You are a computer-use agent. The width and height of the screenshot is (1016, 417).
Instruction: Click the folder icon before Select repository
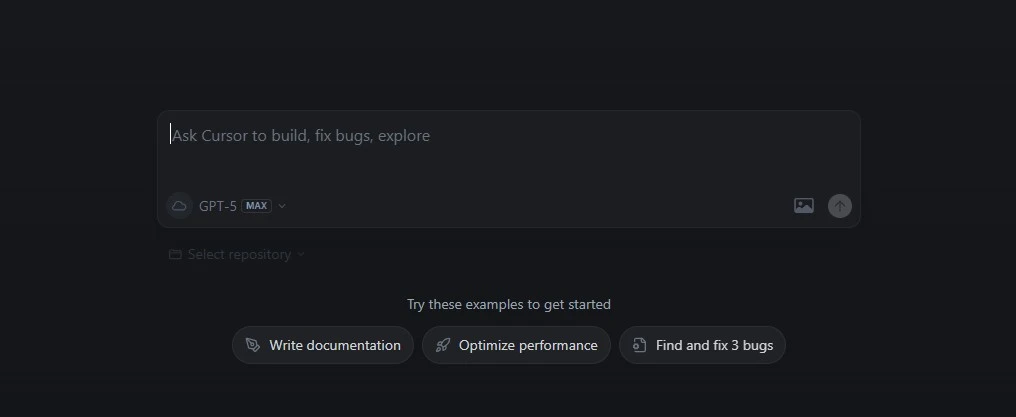(175, 254)
